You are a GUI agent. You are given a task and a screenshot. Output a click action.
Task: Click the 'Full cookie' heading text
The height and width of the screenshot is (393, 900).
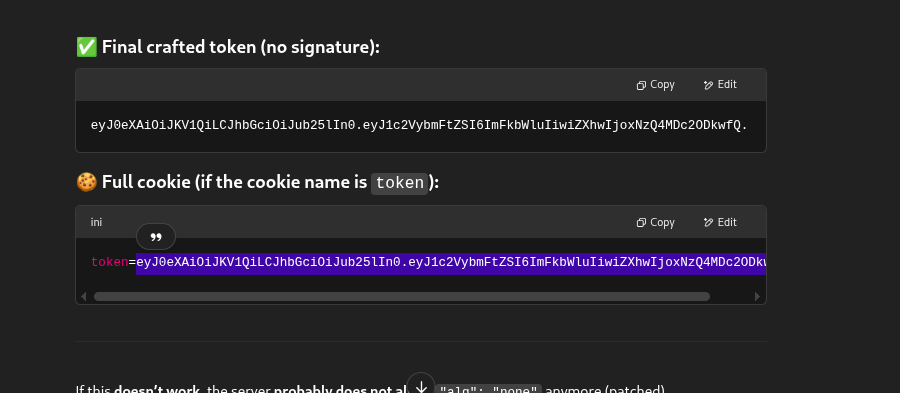click(x=146, y=182)
